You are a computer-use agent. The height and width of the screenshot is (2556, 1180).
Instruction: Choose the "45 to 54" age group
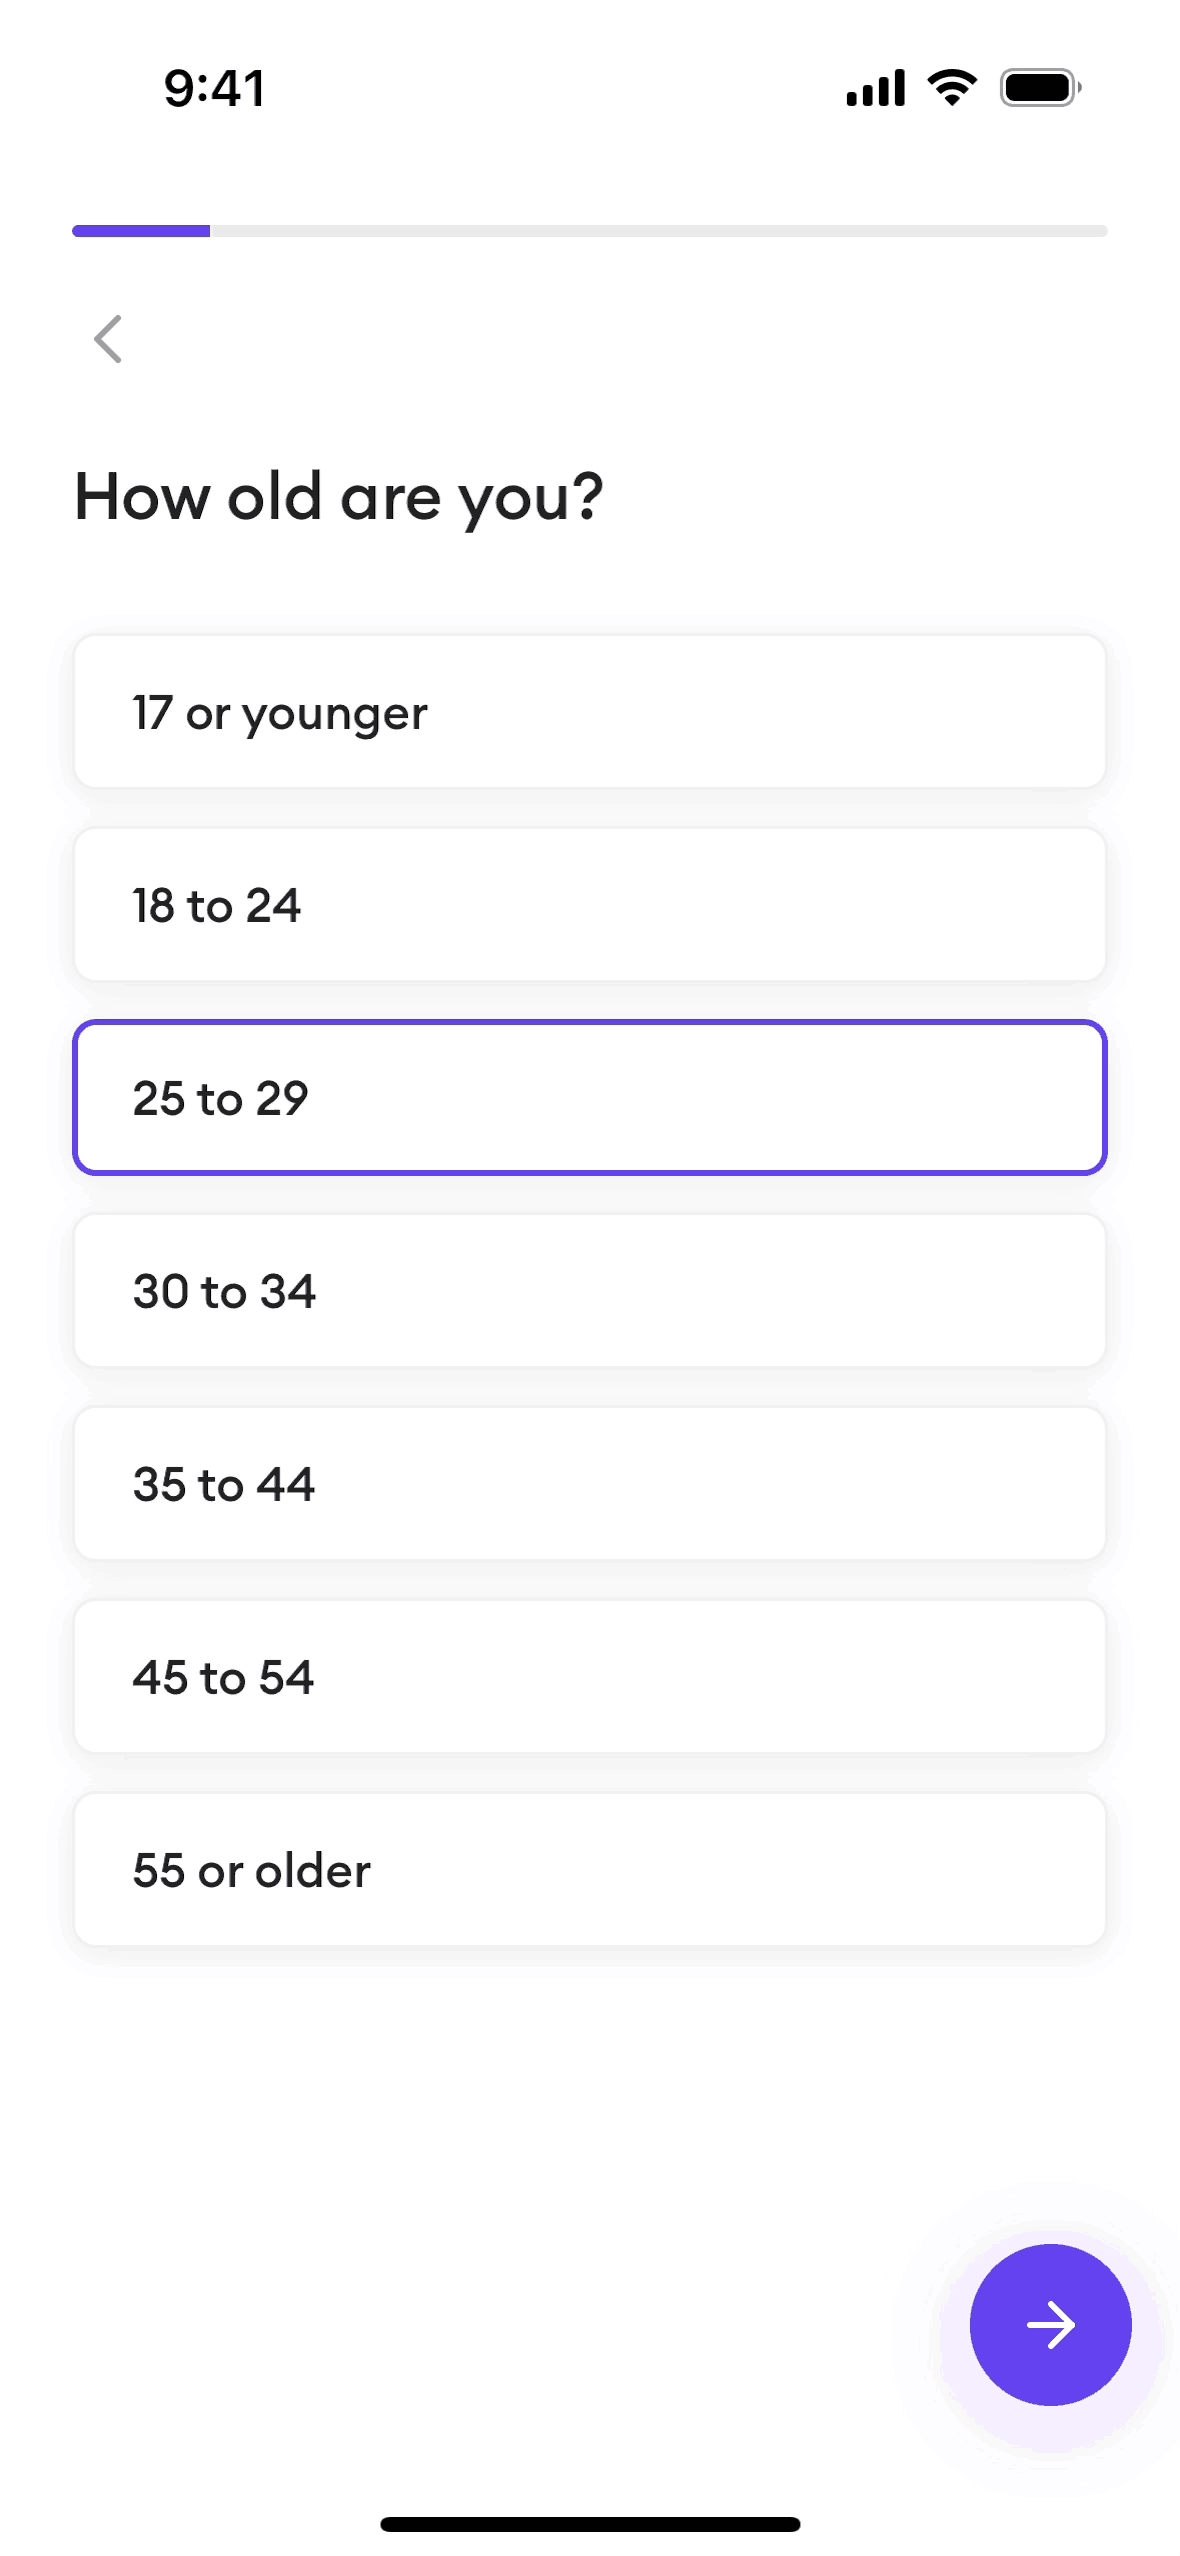click(x=590, y=1677)
